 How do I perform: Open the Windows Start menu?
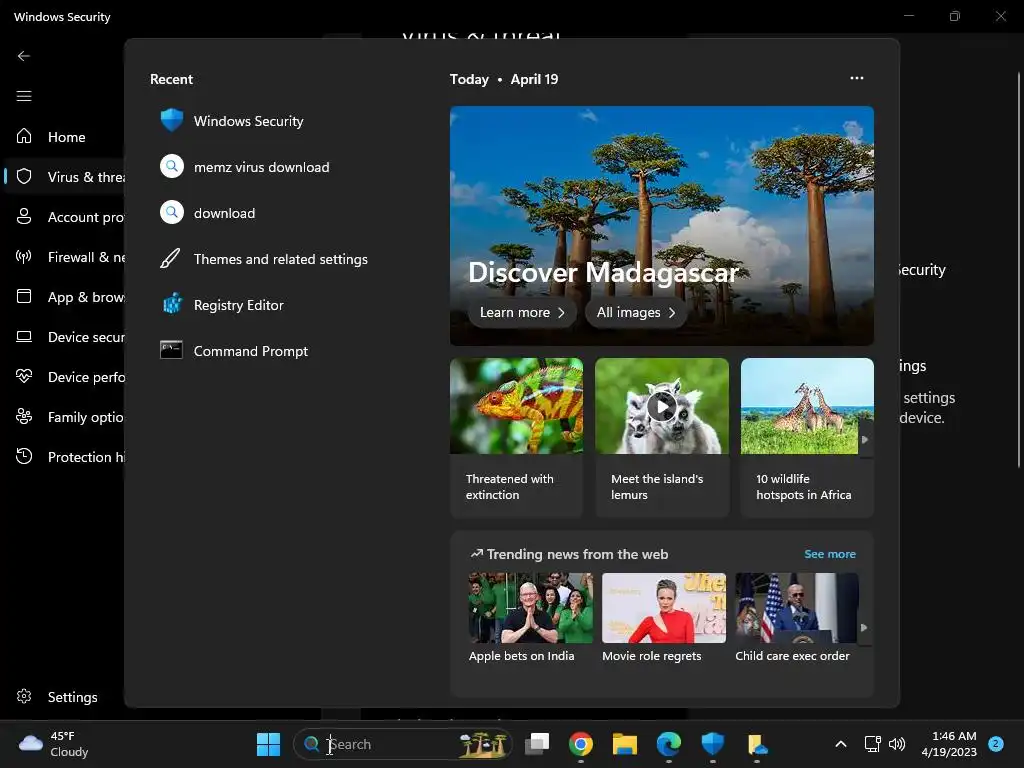(x=268, y=744)
